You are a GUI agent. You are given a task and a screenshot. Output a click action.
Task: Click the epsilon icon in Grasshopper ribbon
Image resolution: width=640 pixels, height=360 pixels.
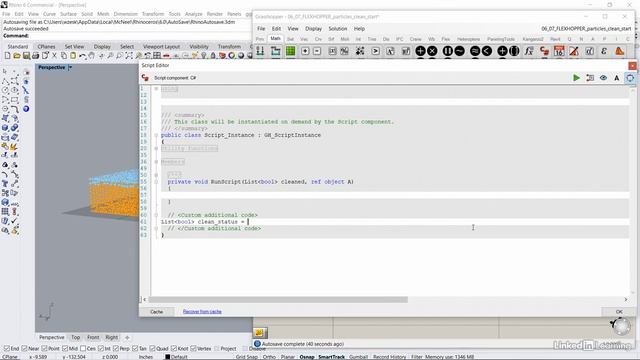point(604,51)
